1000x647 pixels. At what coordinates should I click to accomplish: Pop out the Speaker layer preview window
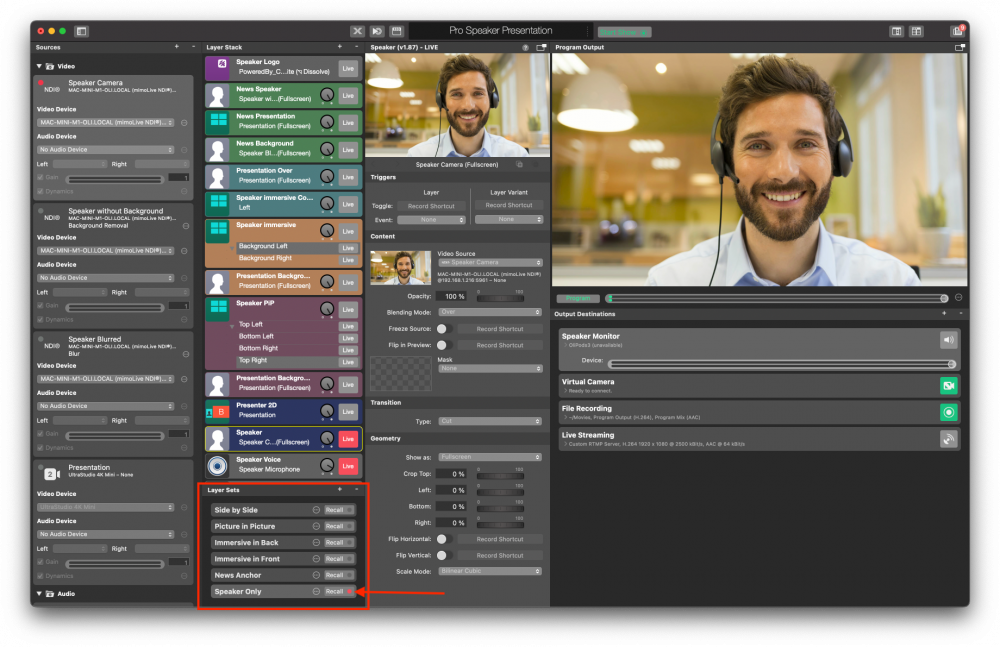pos(541,47)
